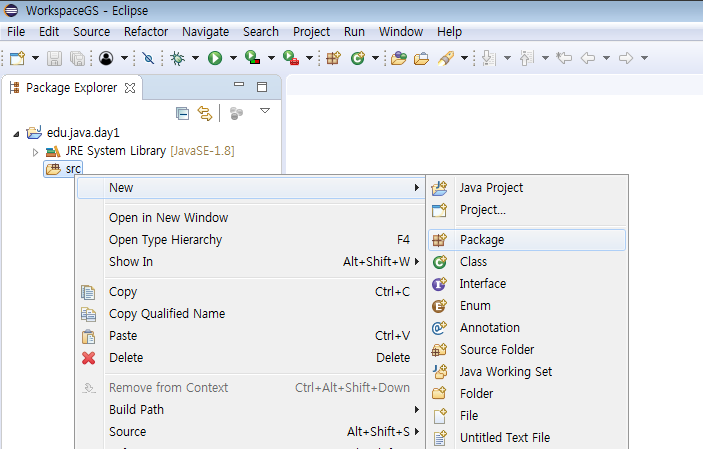
Task: Click the black circular profile toolbar icon
Action: point(106,58)
